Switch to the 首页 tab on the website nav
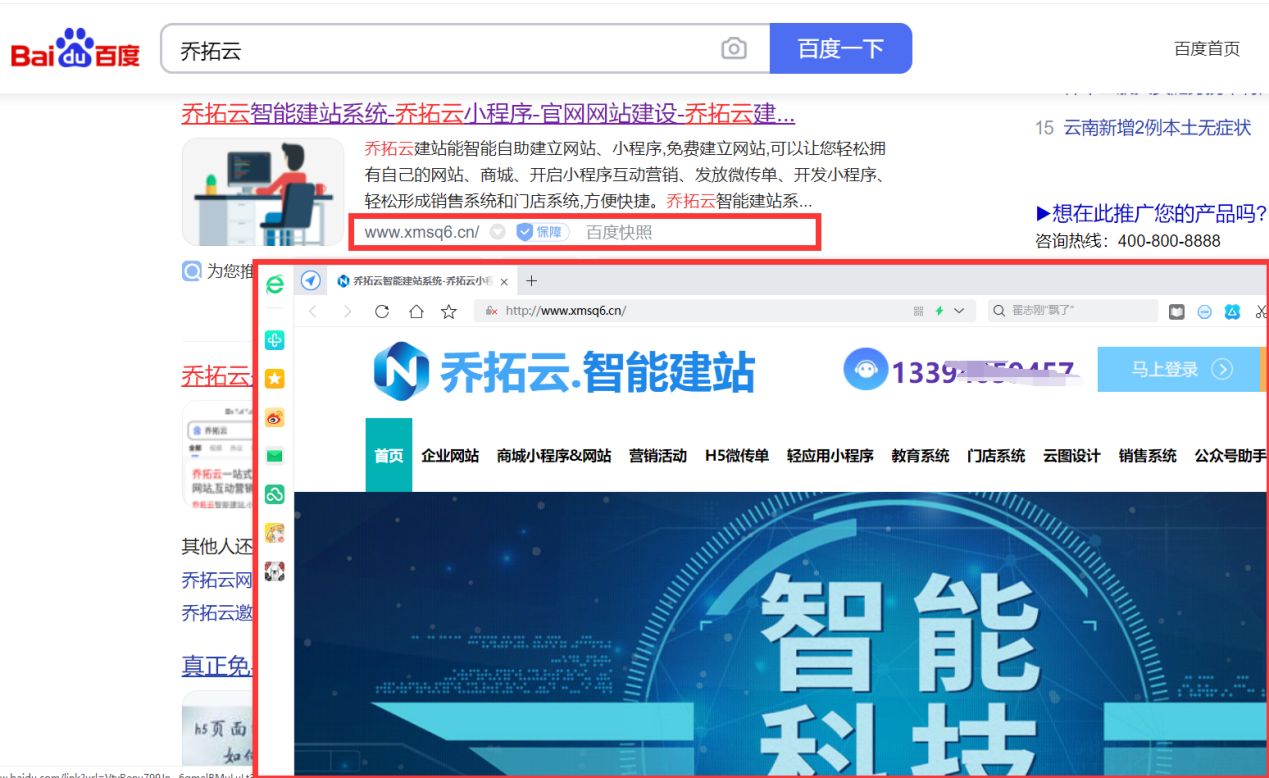The image size is (1269, 778). click(388, 455)
